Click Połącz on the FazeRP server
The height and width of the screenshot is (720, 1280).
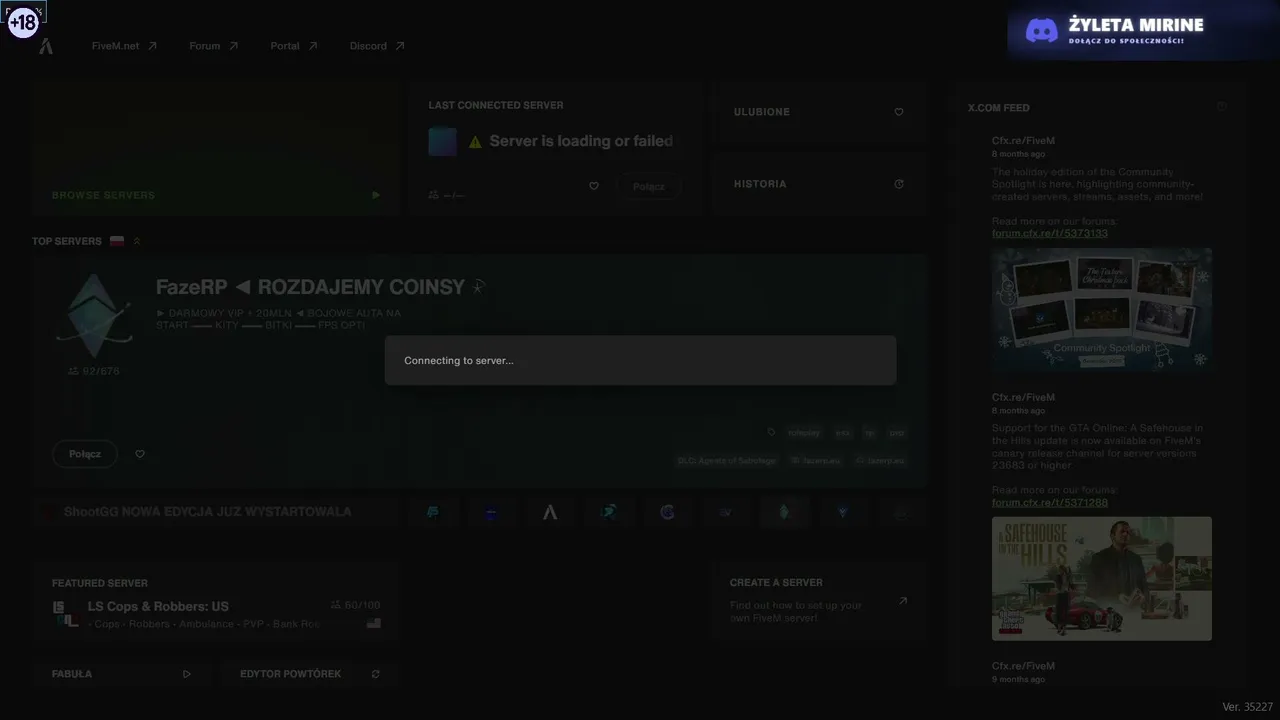click(x=85, y=454)
